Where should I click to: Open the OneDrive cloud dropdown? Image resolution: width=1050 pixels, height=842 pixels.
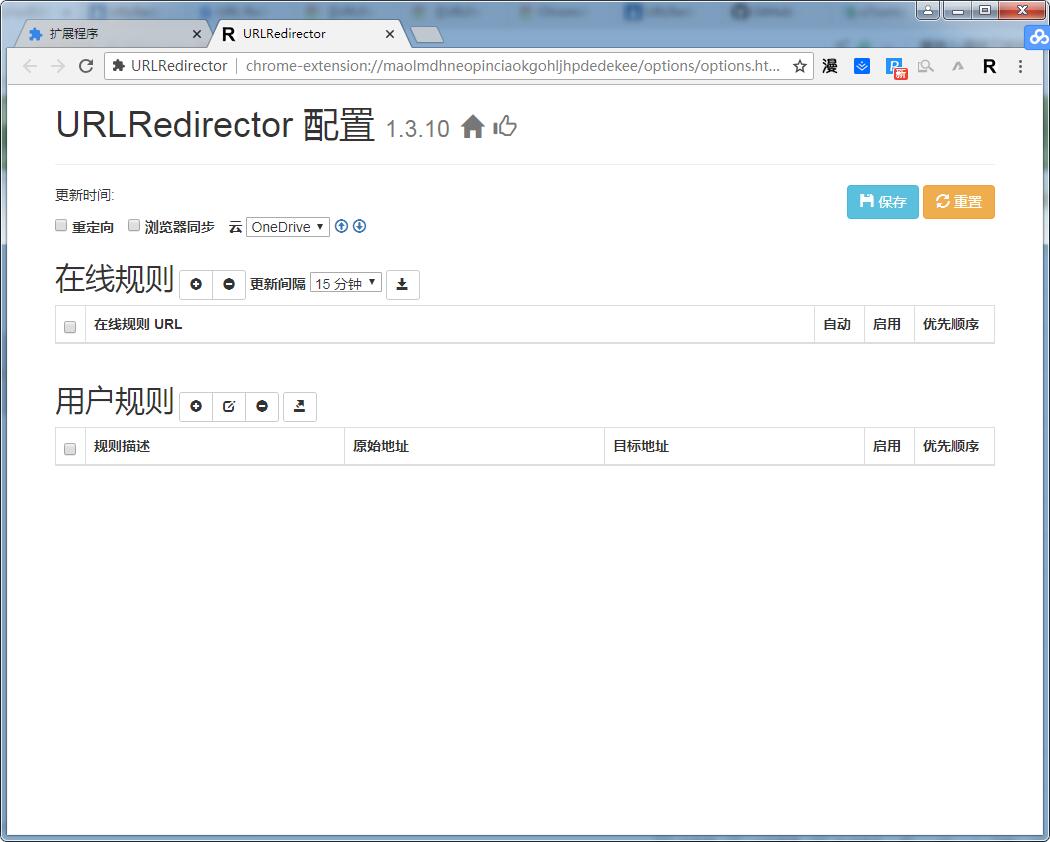tap(288, 227)
